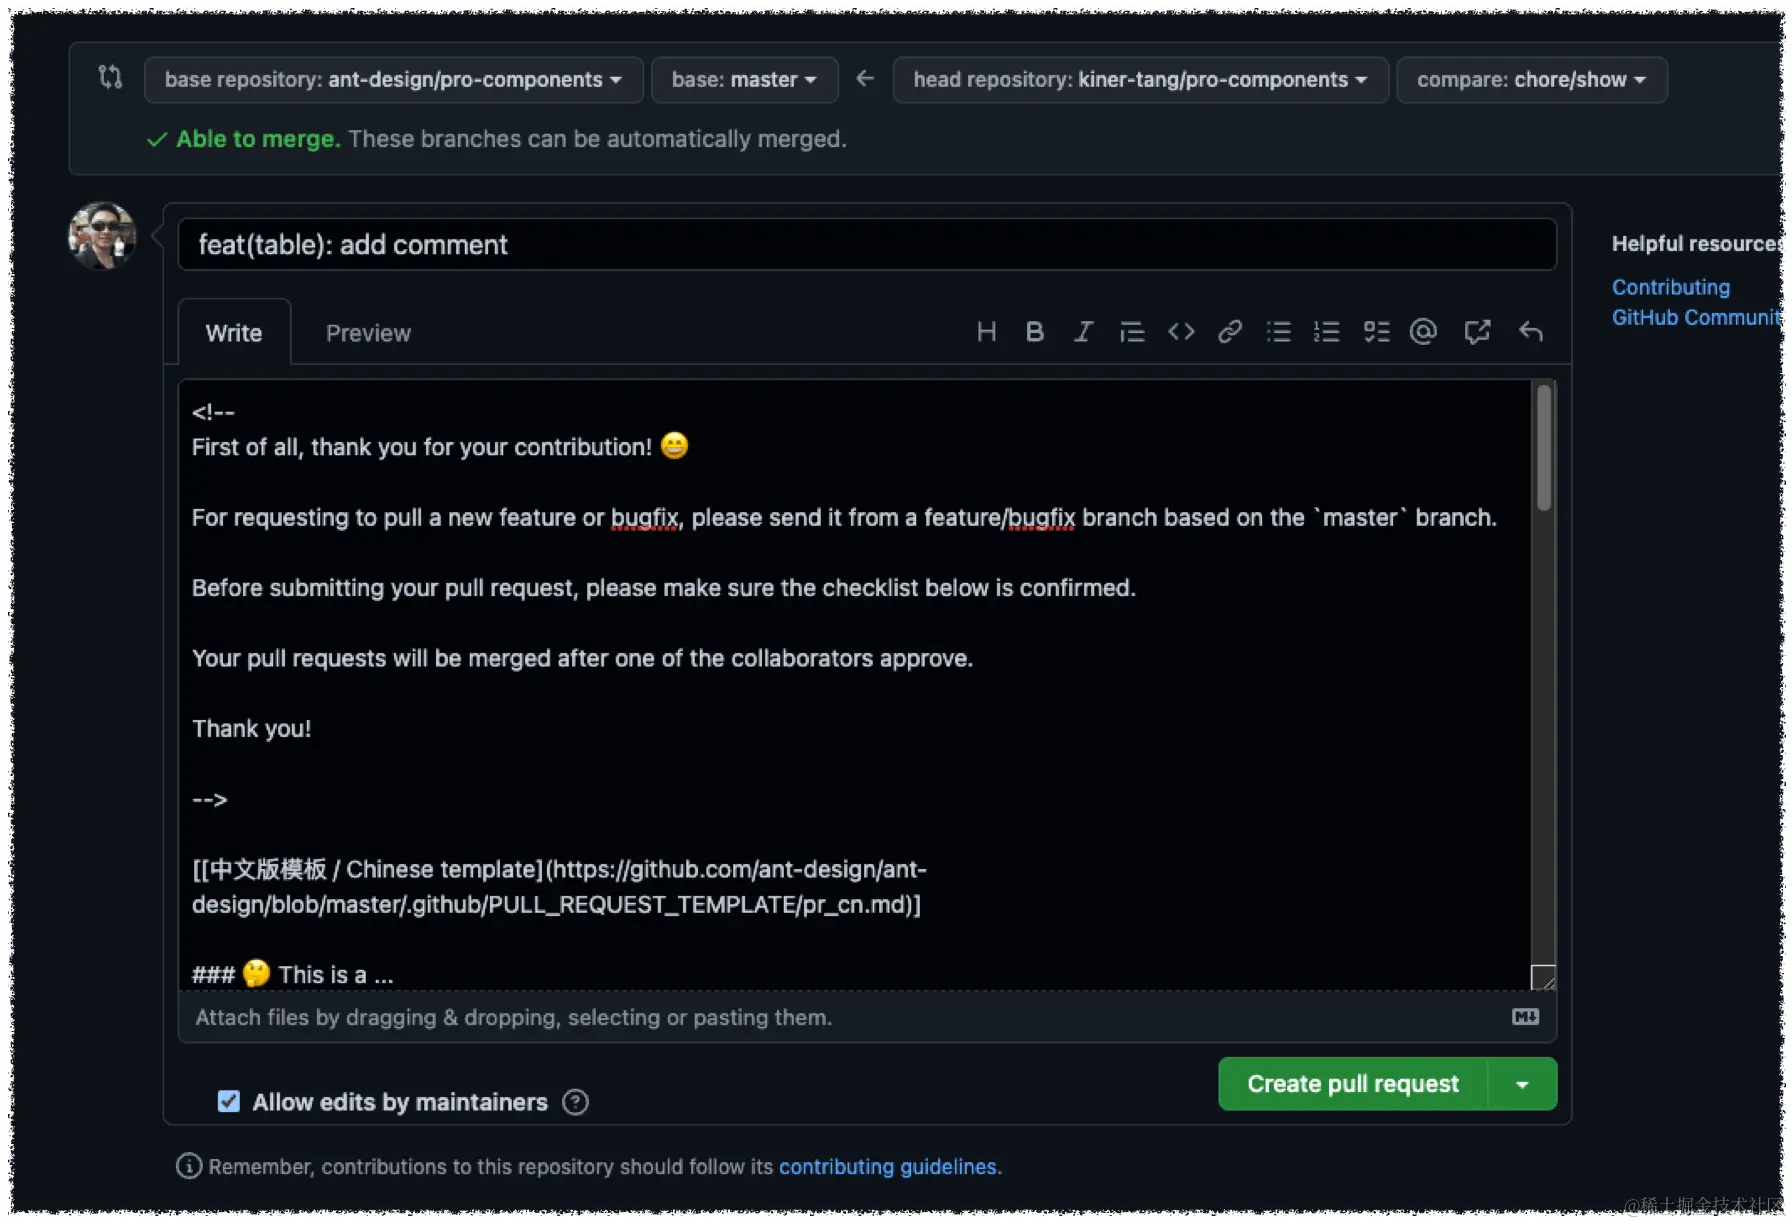Switch to the Preview tab
The width and height of the screenshot is (1792, 1224).
368,333
